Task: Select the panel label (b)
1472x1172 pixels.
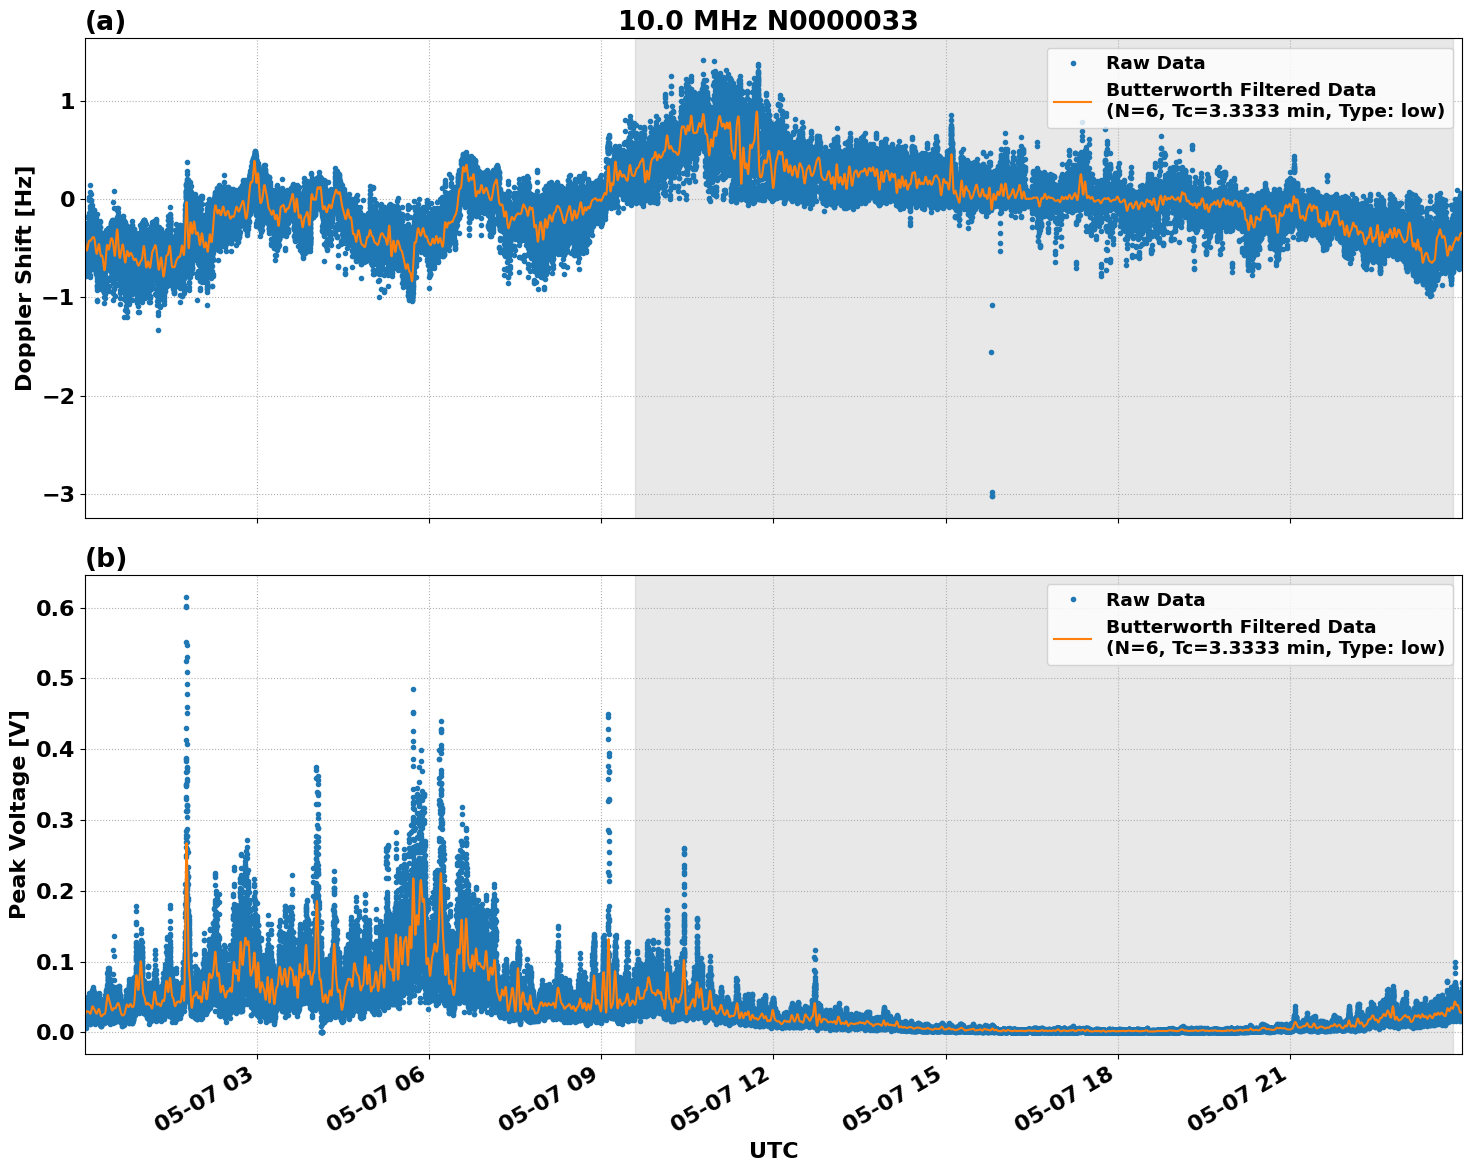Action: click(105, 558)
